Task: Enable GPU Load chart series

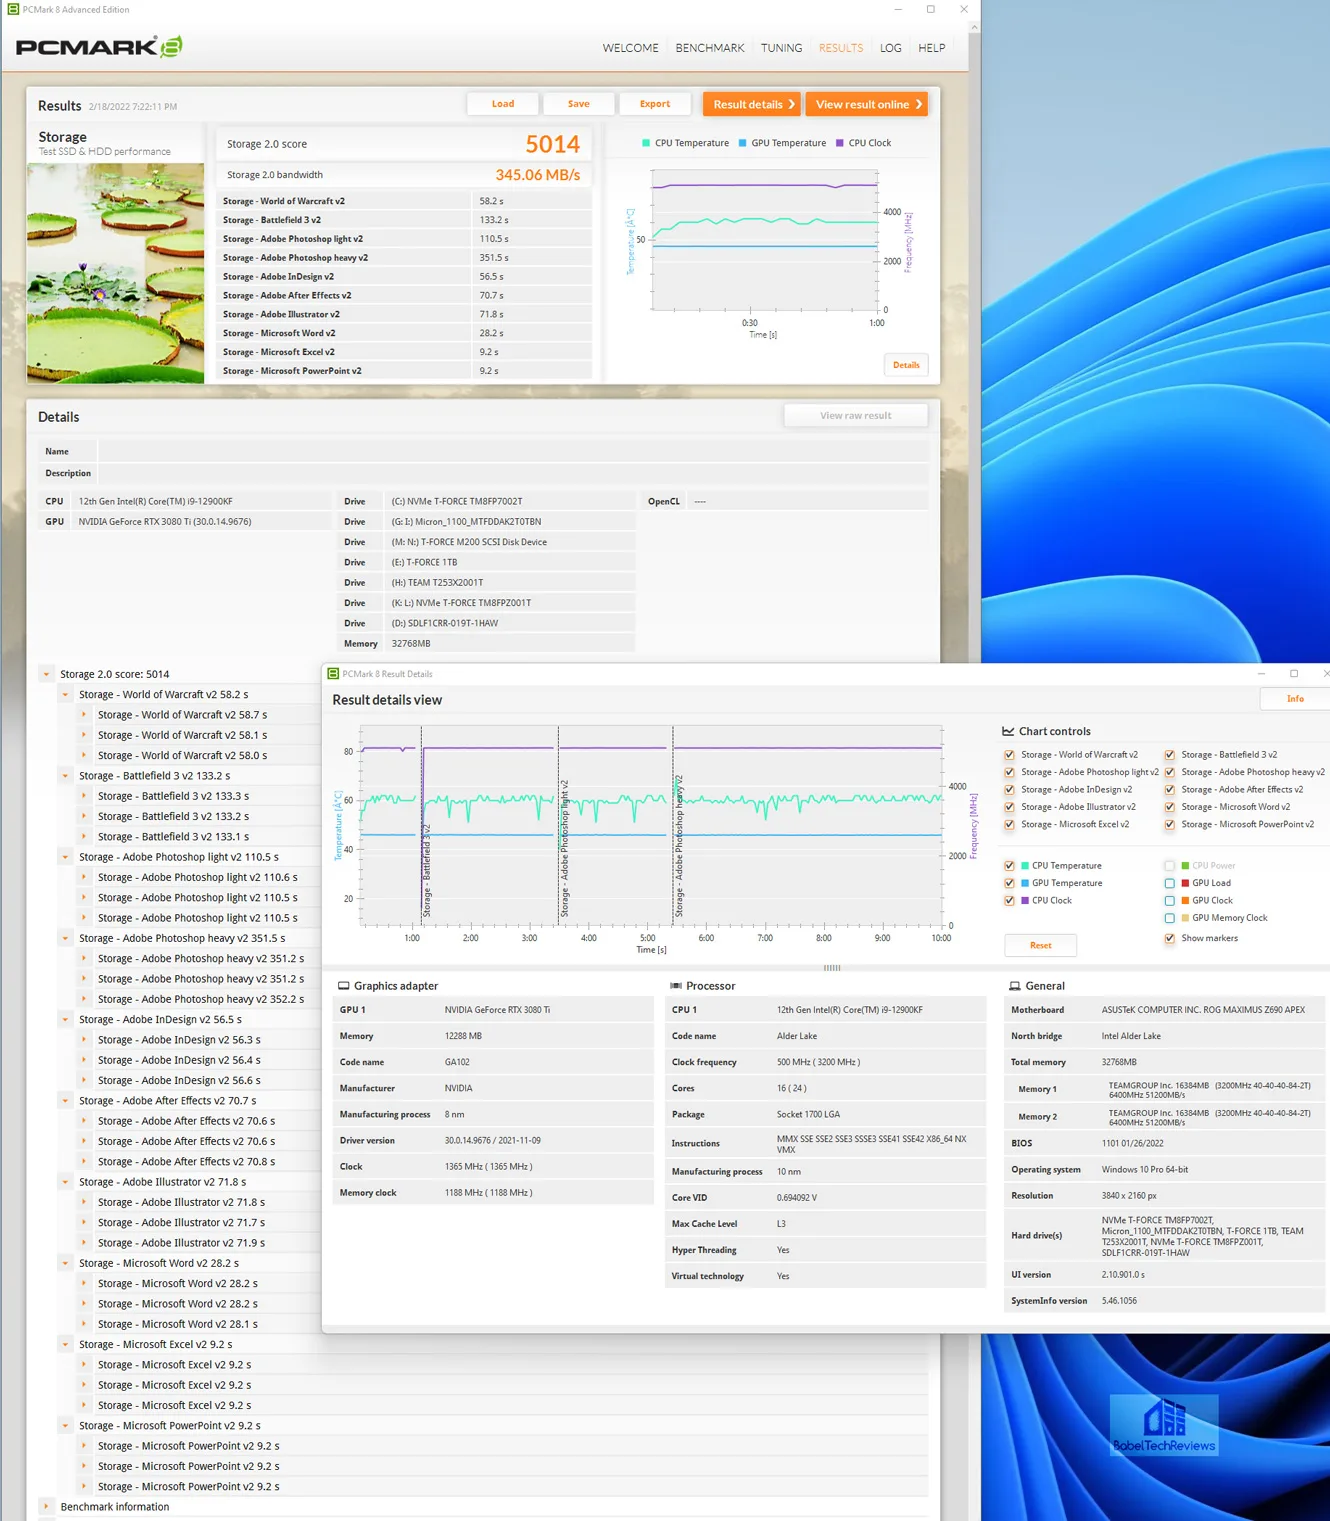Action: click(x=1169, y=883)
